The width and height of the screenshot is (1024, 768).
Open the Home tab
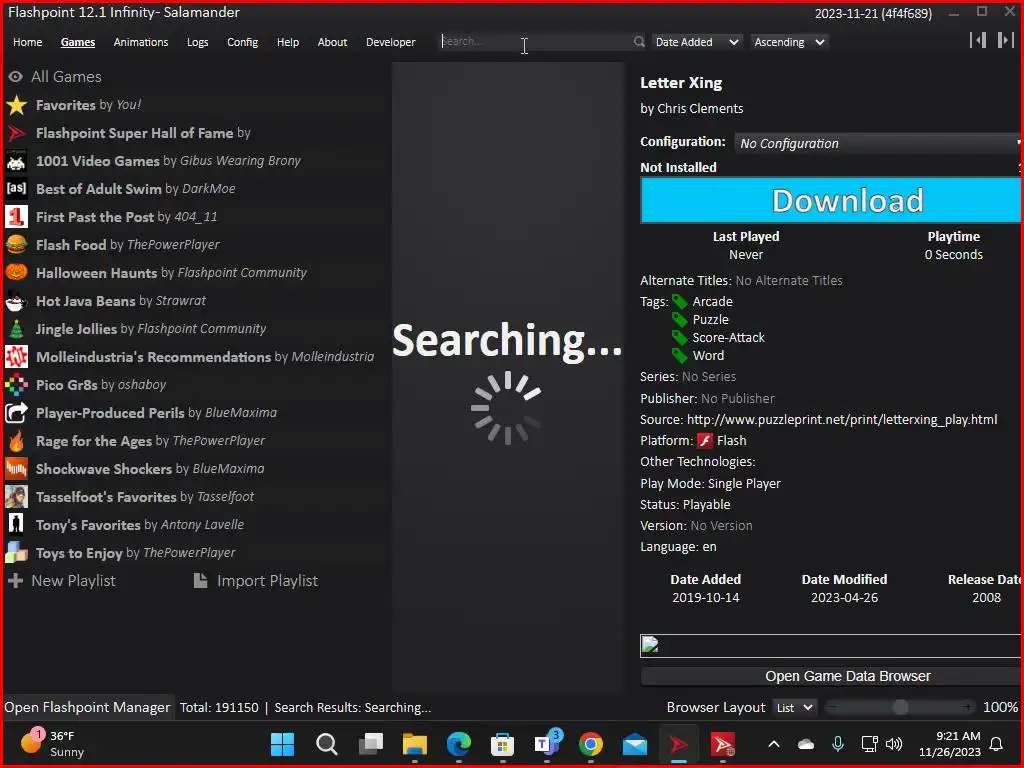pos(27,42)
